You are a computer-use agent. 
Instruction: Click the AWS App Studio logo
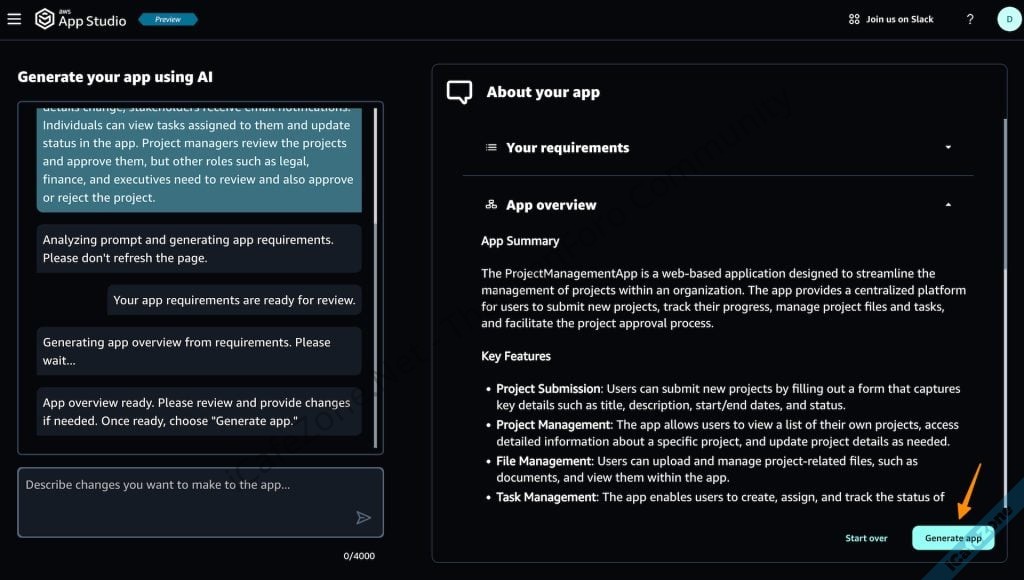pos(81,19)
